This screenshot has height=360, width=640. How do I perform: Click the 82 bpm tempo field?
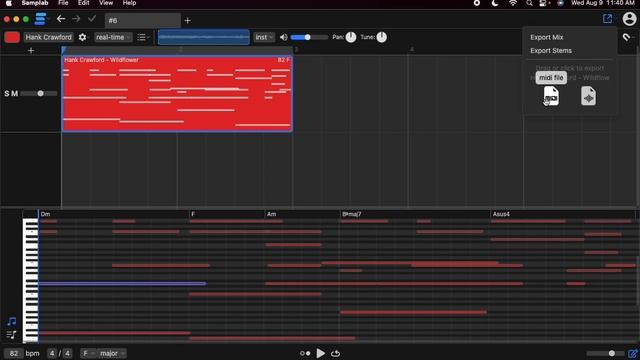(13, 353)
